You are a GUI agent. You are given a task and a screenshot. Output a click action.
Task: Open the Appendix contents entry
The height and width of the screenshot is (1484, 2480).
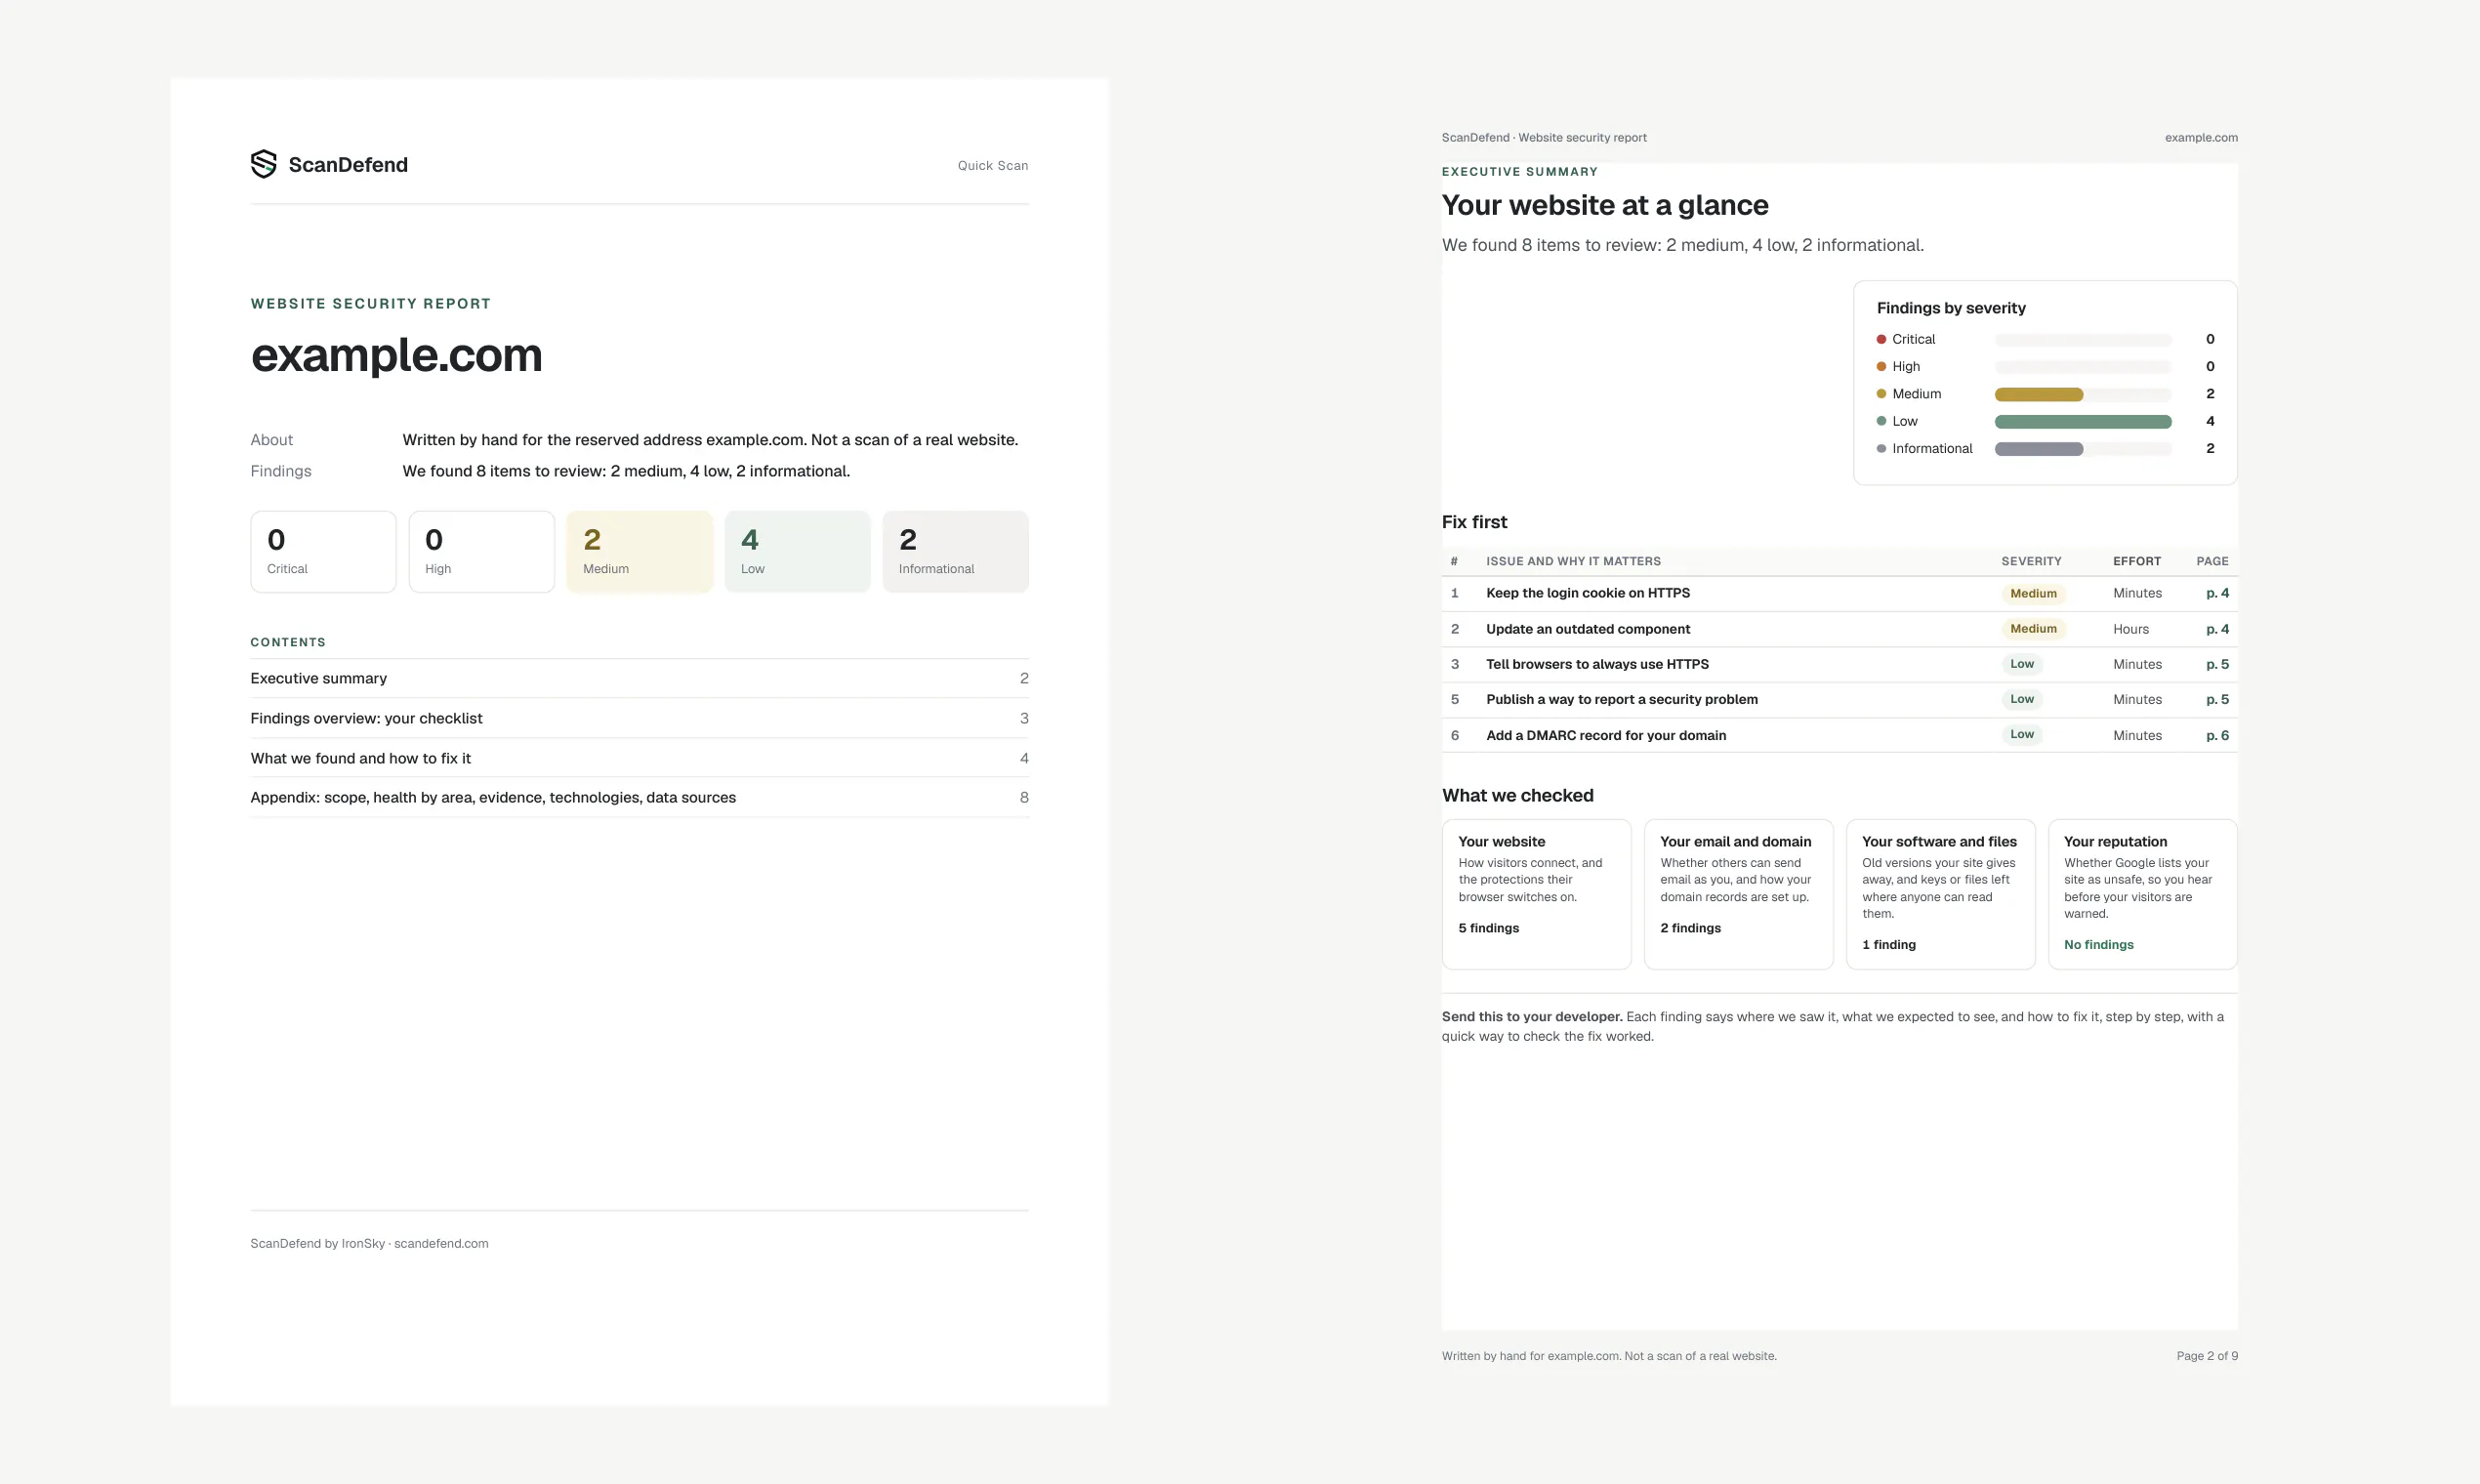click(x=639, y=797)
